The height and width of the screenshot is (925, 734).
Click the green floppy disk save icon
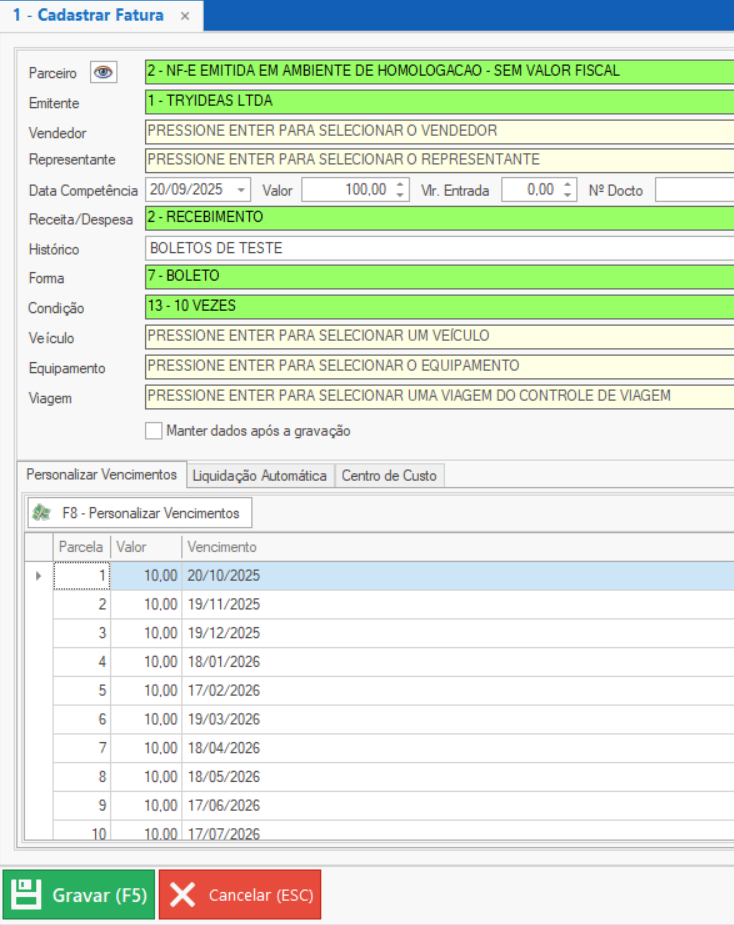pos(26,895)
